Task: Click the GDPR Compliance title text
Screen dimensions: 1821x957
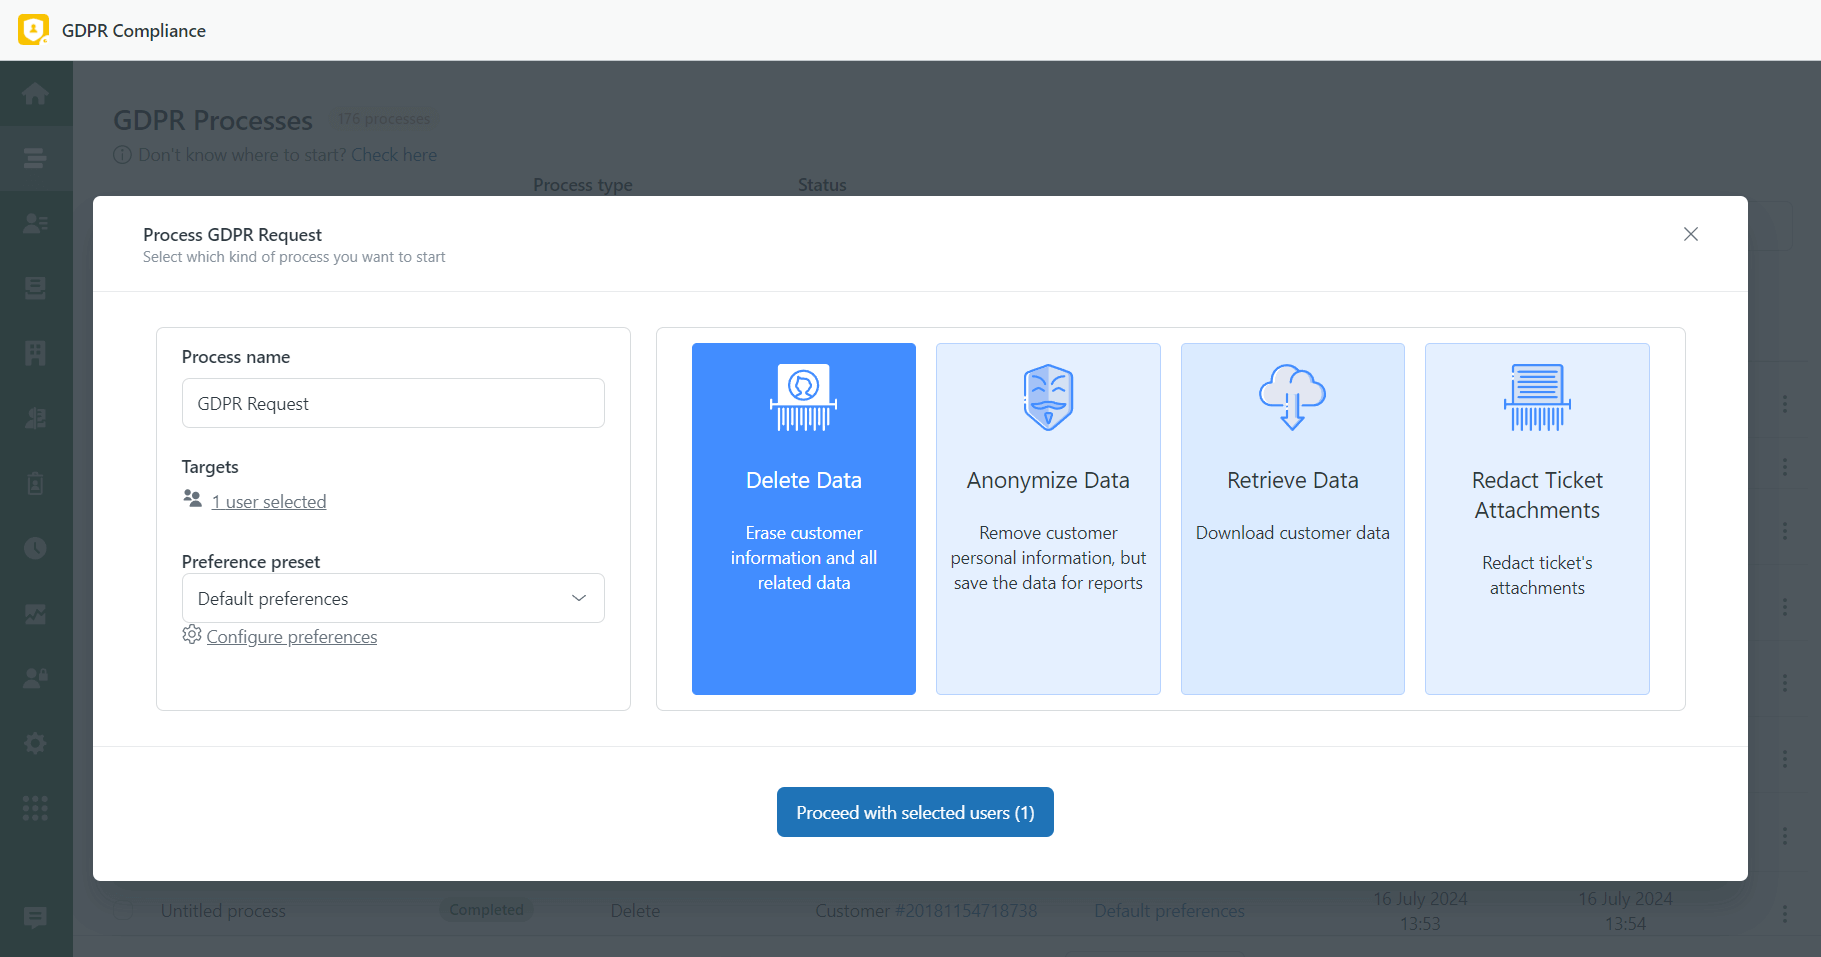Action: (x=134, y=31)
